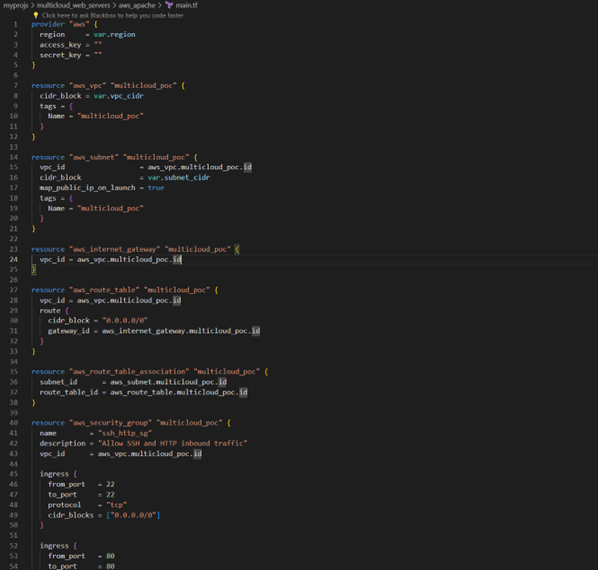Click '"aws_security_group"' resource type string
The height and width of the screenshot is (570, 598).
(x=110, y=423)
